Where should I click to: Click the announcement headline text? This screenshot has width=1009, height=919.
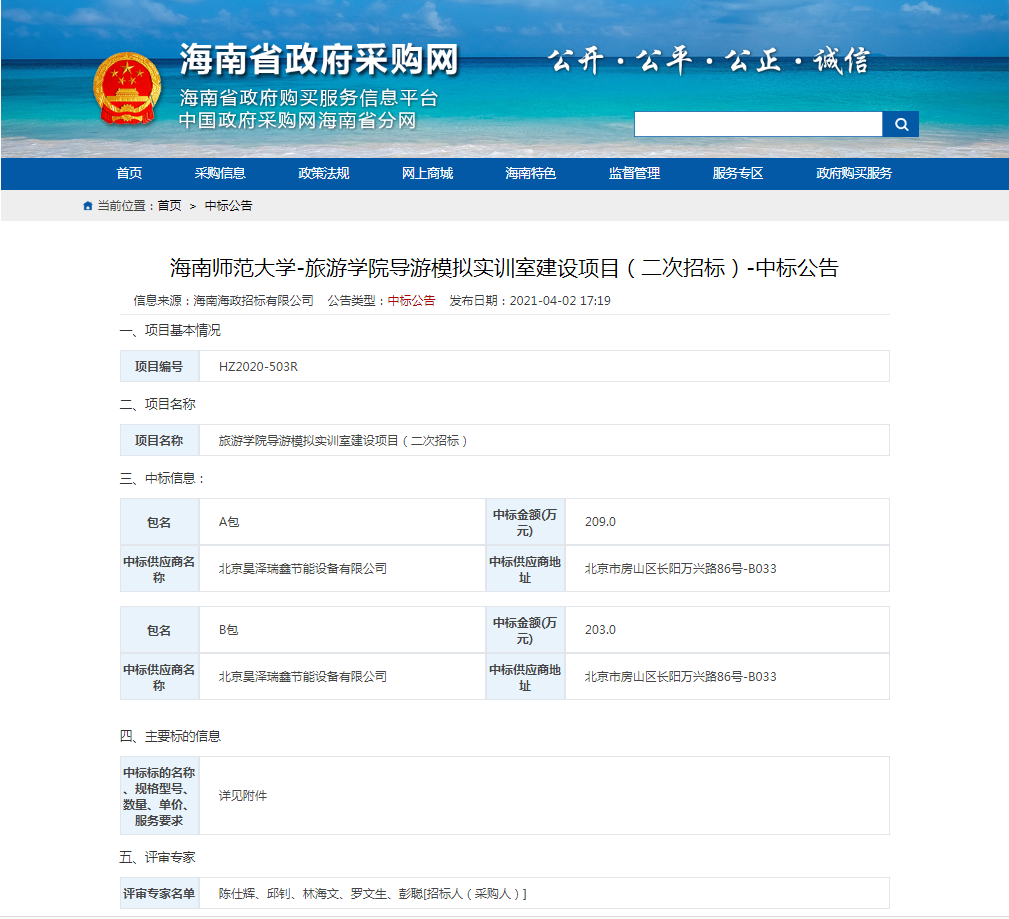[x=504, y=268]
